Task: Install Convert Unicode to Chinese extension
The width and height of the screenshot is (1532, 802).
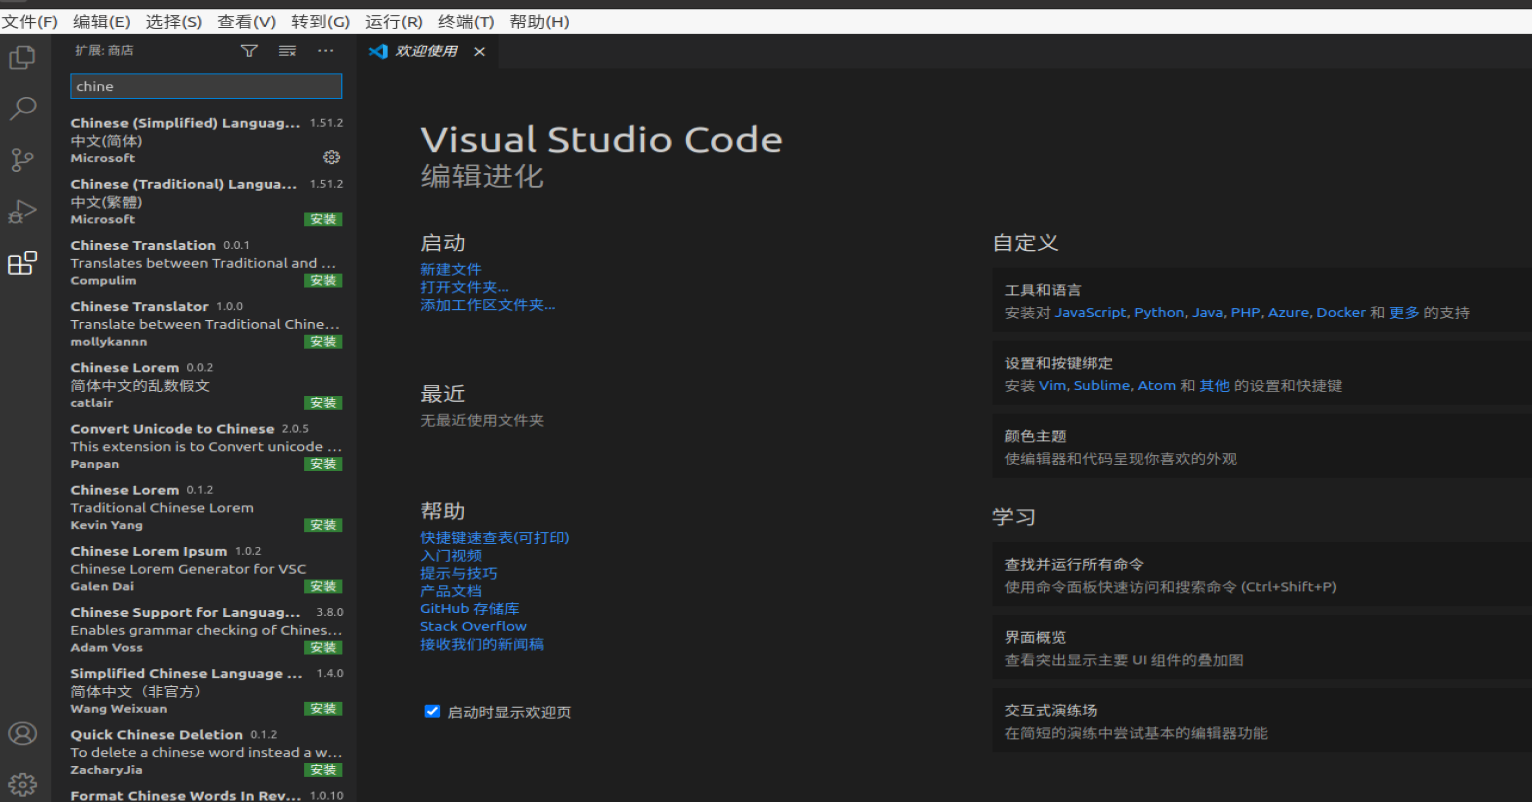Action: (x=323, y=464)
